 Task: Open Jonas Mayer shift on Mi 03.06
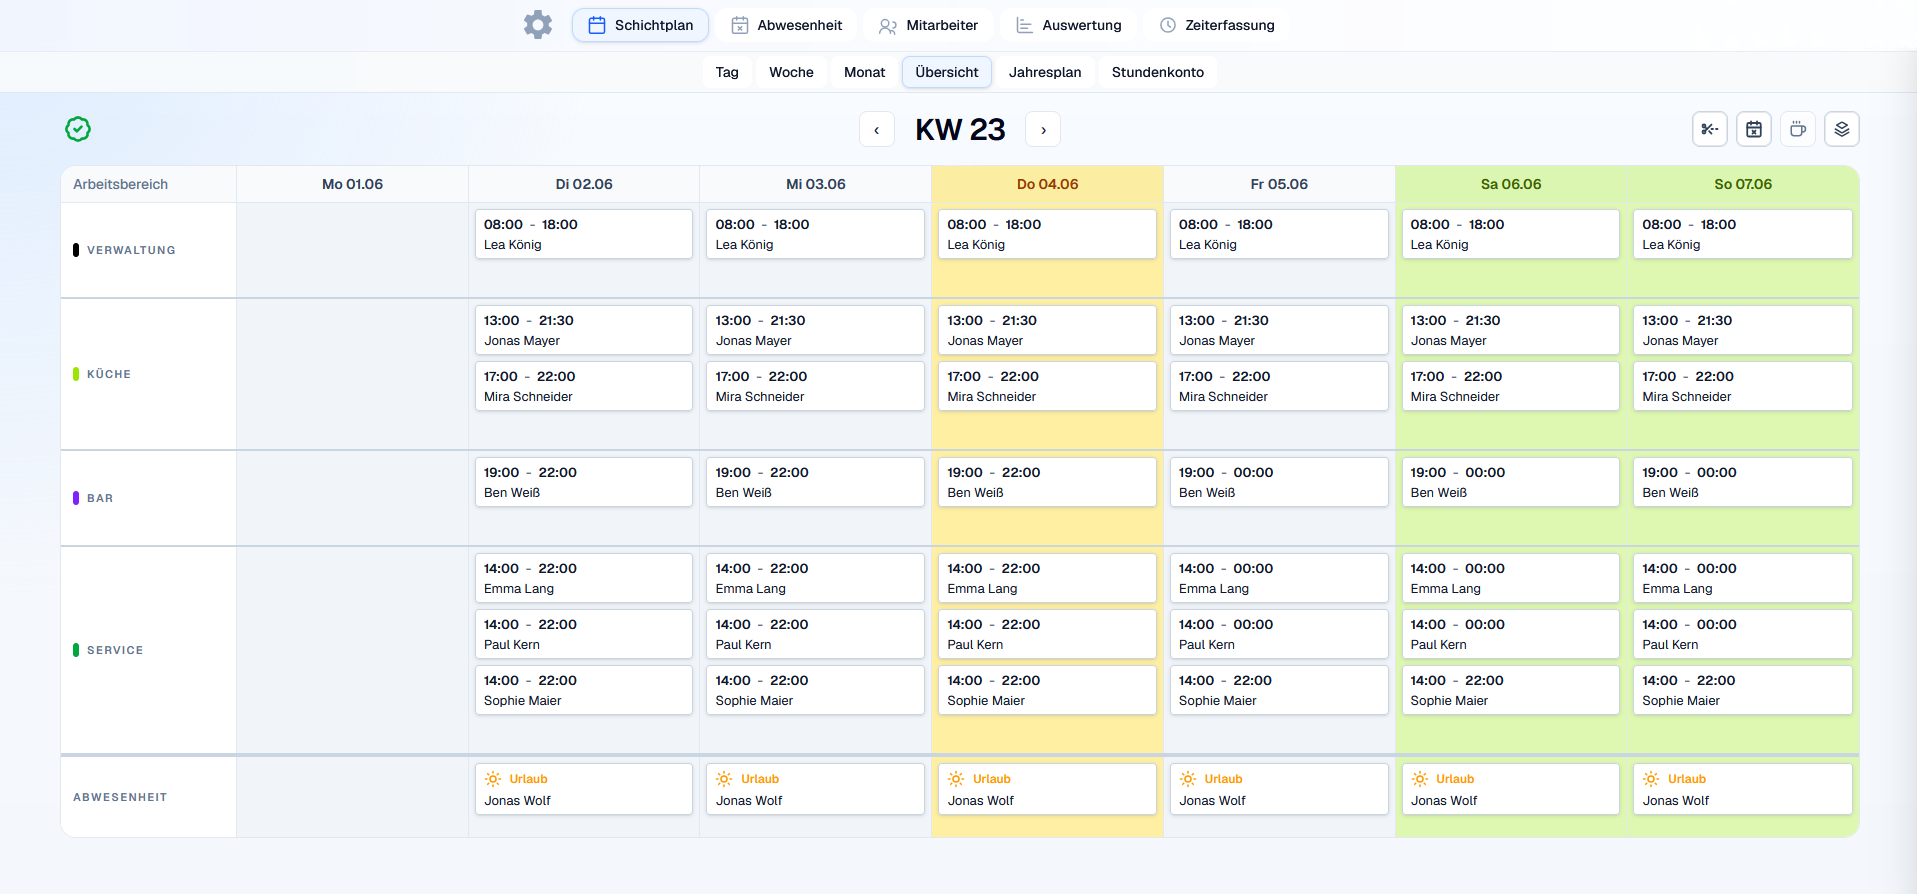coord(815,330)
